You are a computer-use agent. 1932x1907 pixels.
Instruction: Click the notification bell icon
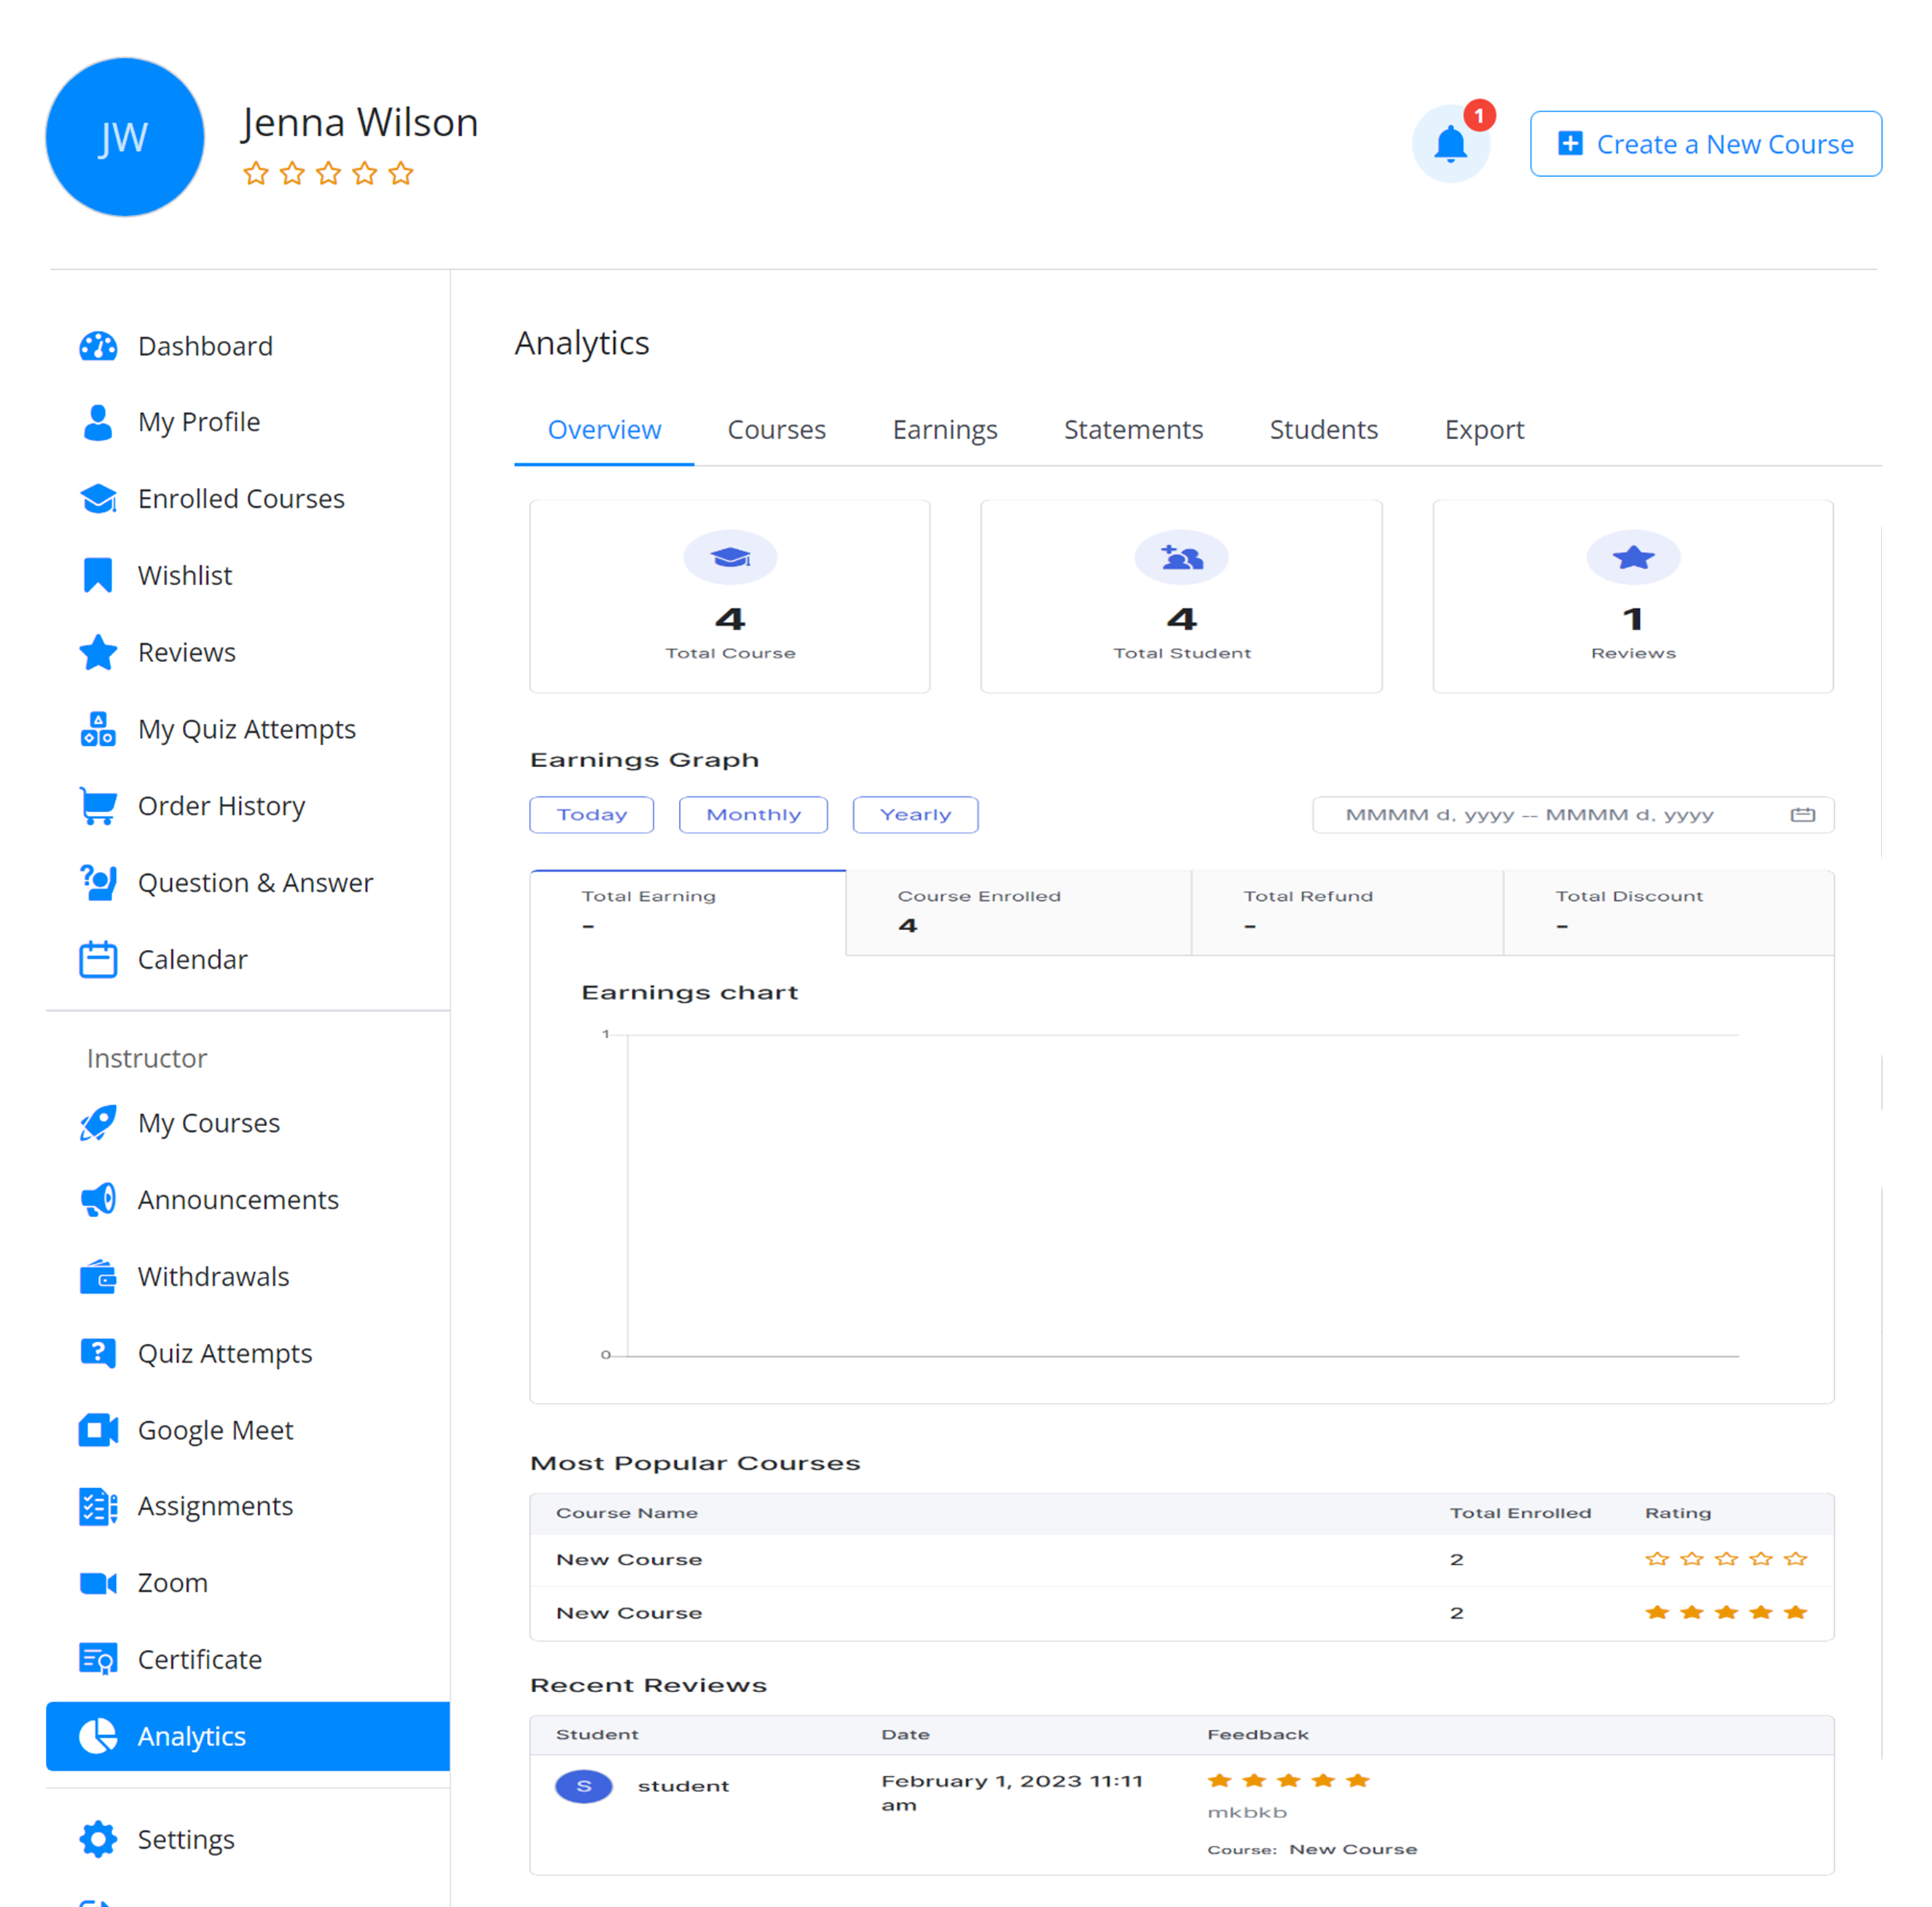(x=1450, y=145)
